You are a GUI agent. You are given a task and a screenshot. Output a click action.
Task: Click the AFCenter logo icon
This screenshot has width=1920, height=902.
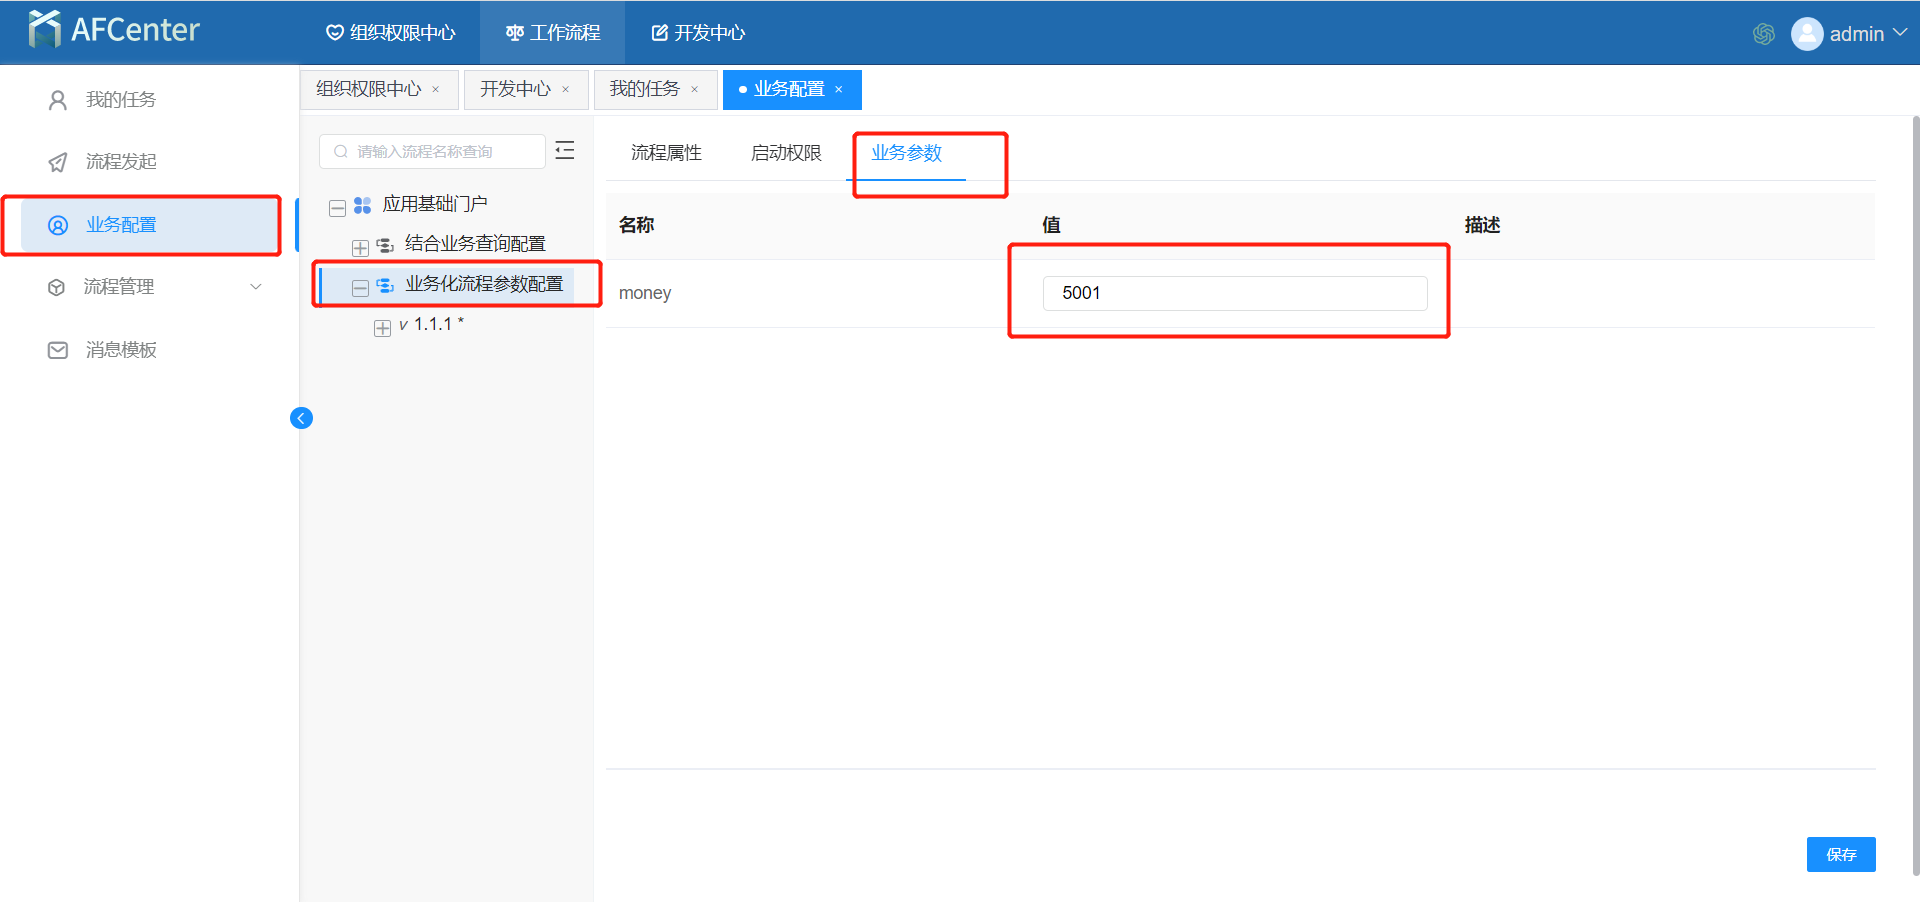45,30
